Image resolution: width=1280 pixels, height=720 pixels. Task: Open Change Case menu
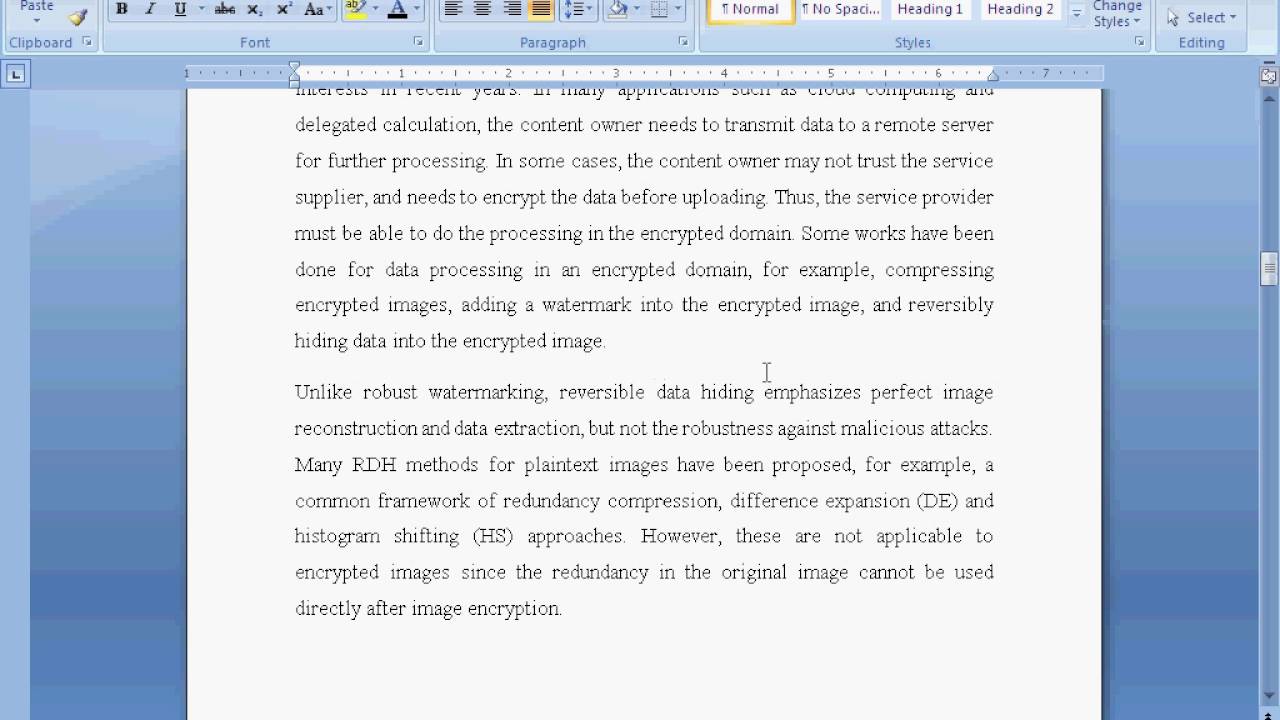[318, 9]
